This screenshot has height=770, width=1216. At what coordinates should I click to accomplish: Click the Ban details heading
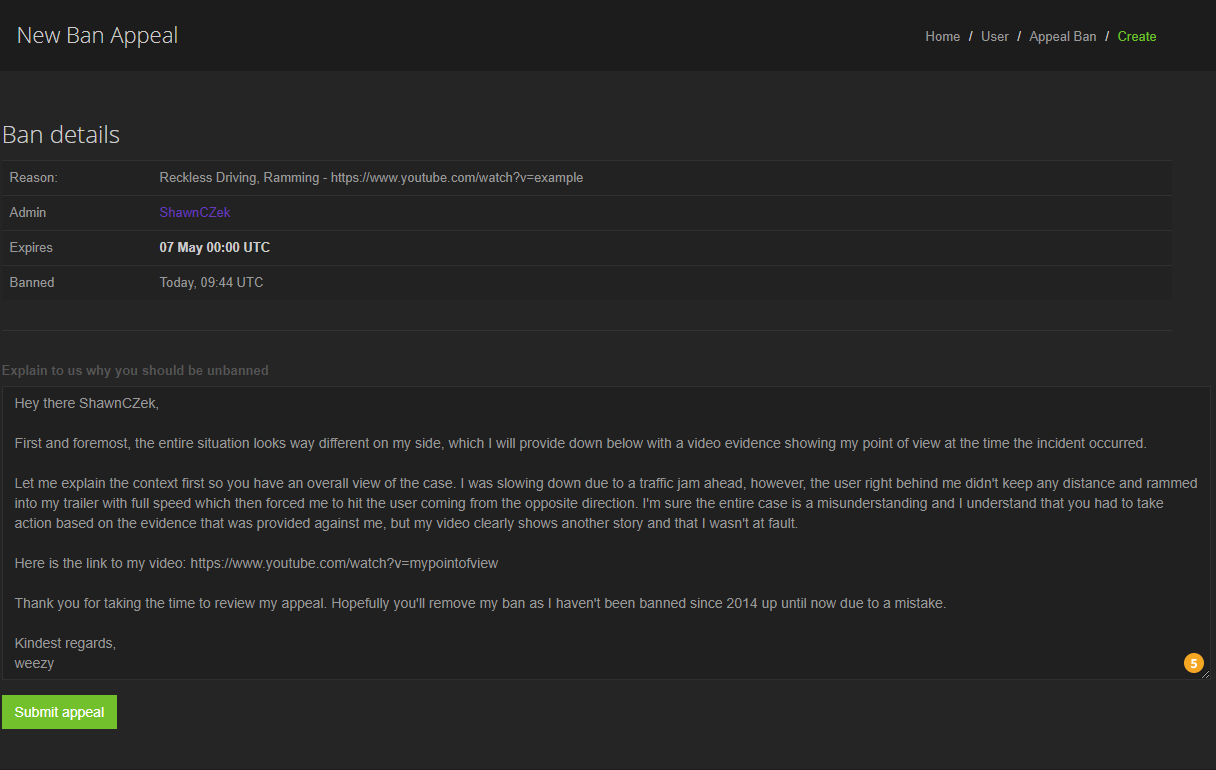click(x=61, y=135)
